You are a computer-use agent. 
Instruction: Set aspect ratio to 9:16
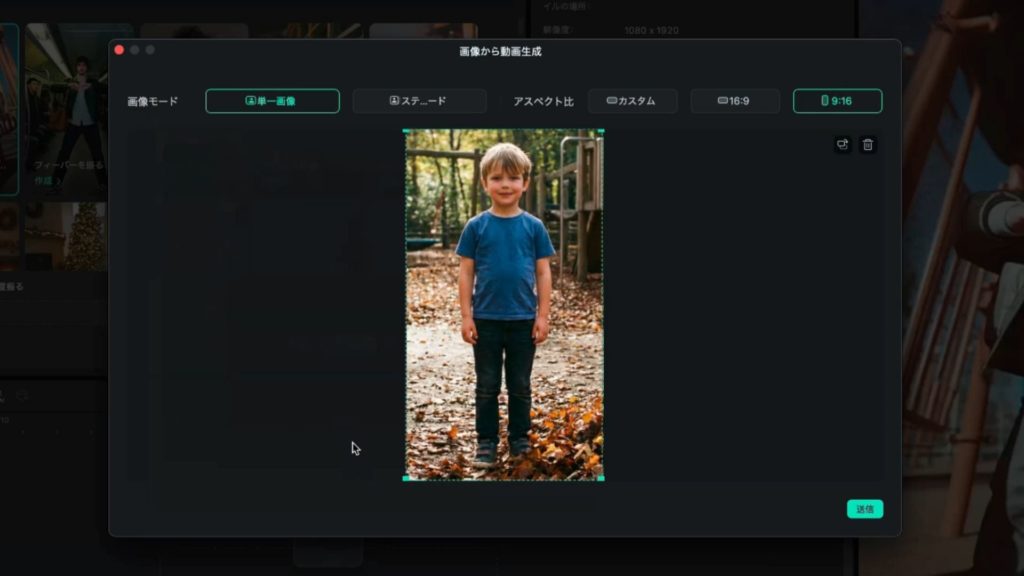[x=837, y=101]
